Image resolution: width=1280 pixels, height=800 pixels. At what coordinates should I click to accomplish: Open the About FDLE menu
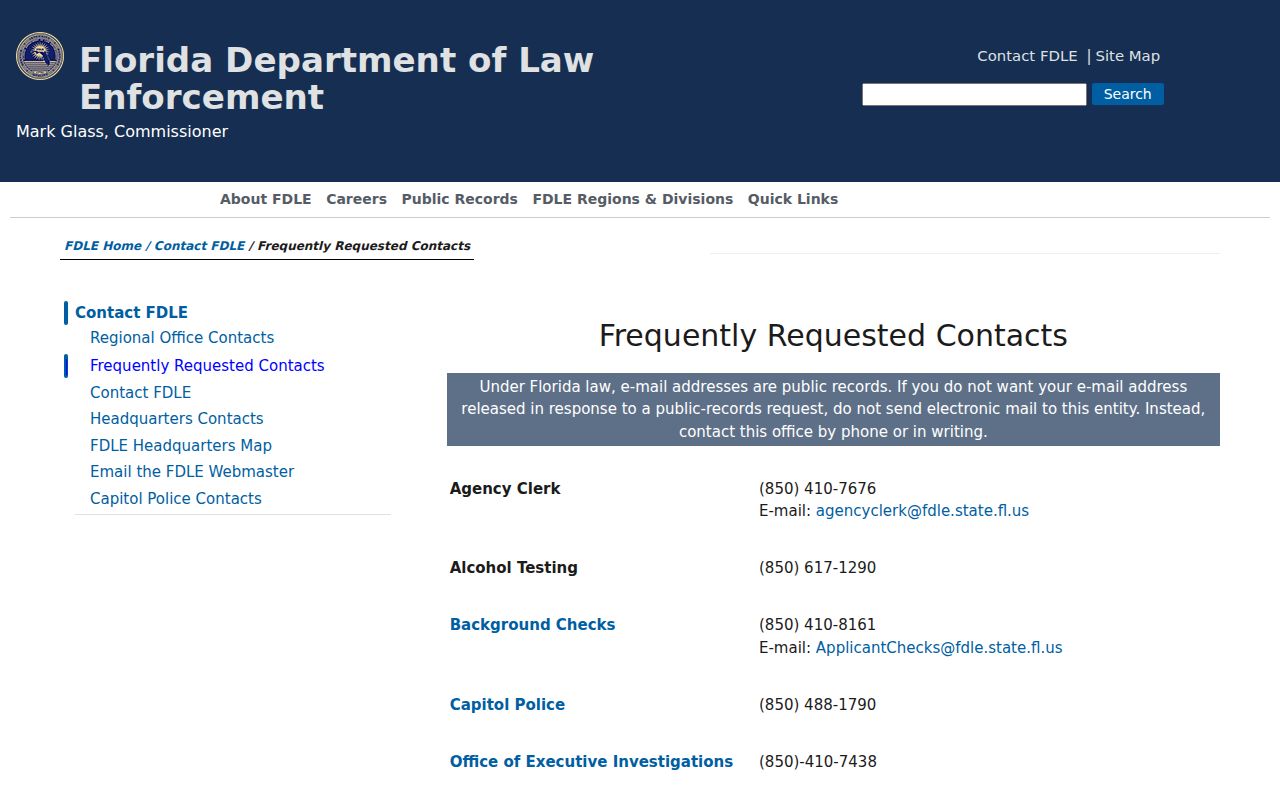(266, 199)
